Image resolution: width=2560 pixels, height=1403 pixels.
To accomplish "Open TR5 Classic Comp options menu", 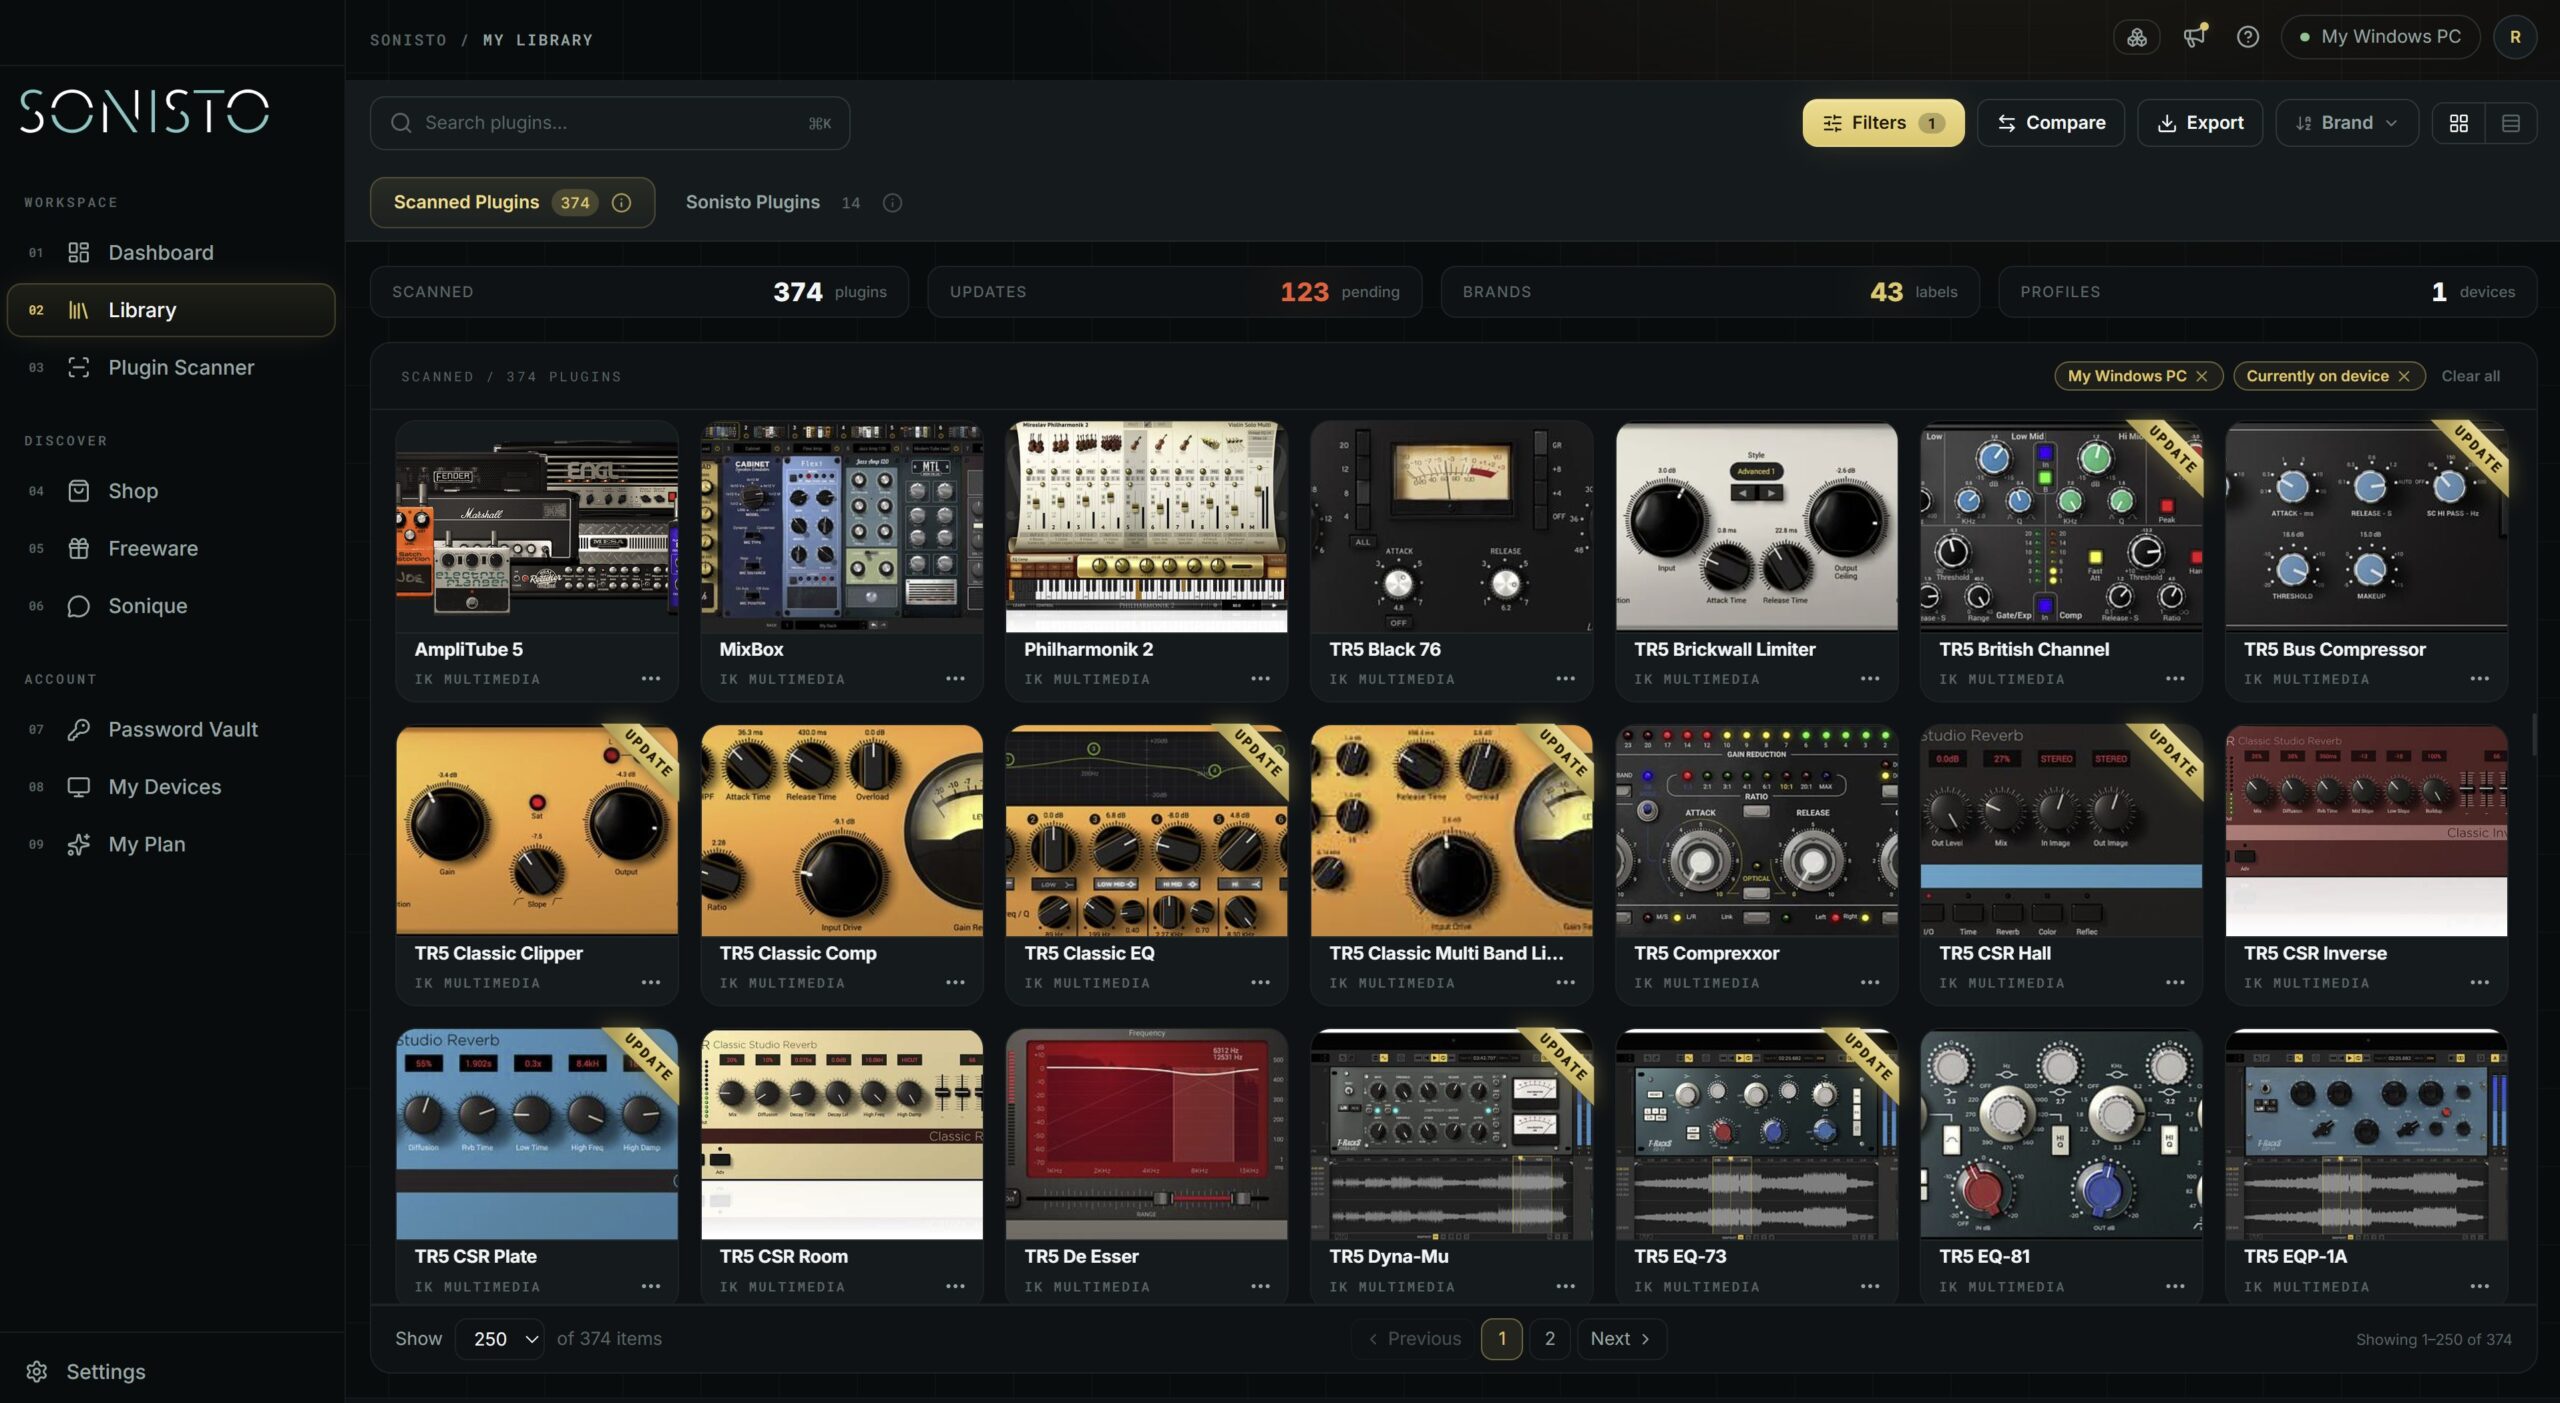I will pos(956,983).
